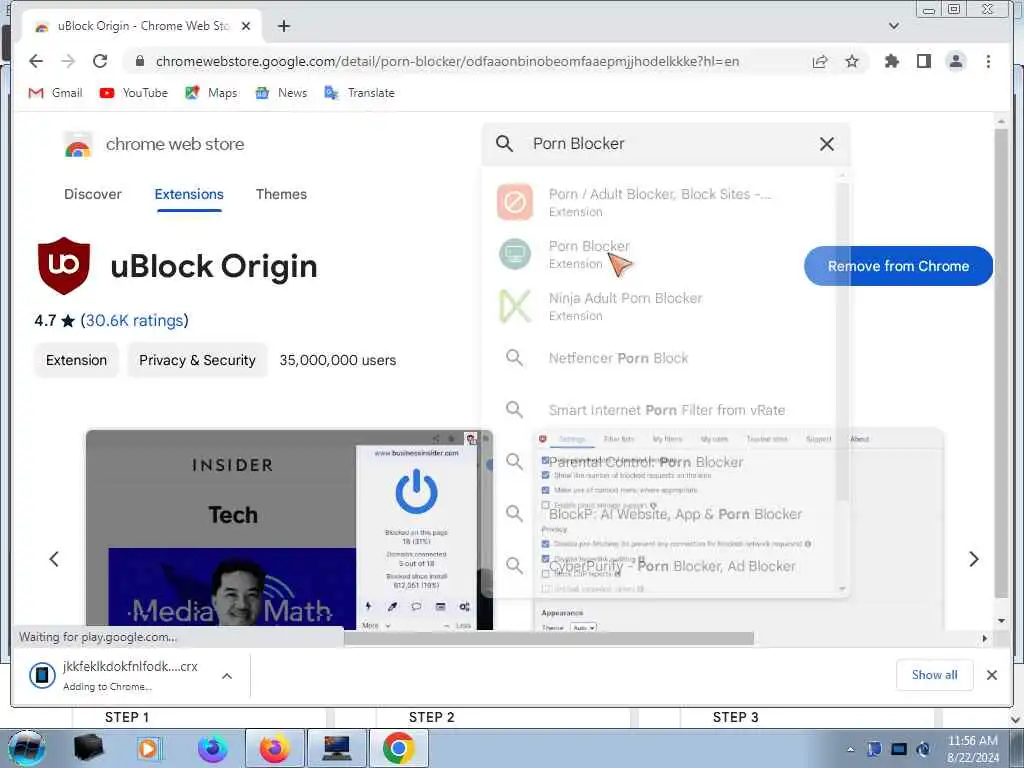The height and width of the screenshot is (768, 1024).
Task: Open Chrome's three-dot menu
Action: pyautogui.click(x=988, y=61)
